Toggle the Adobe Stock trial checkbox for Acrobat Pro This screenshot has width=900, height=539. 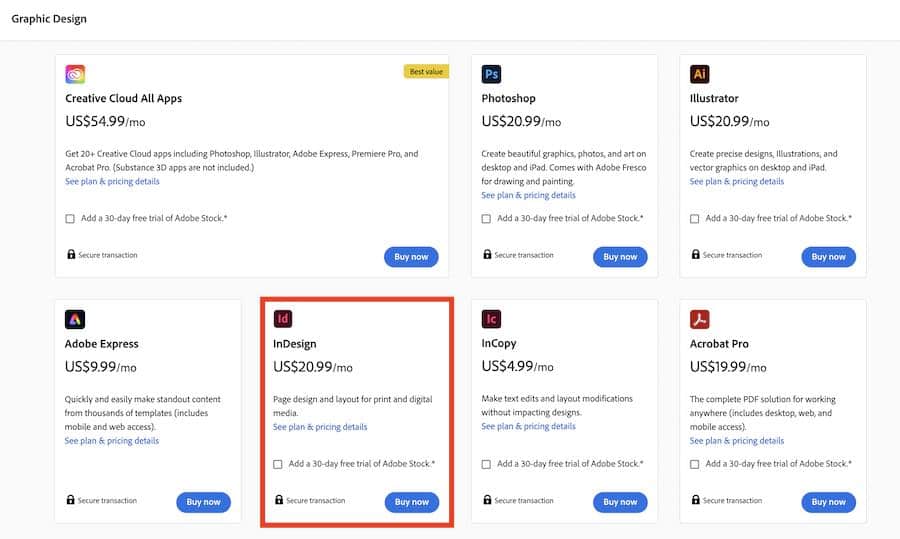[x=695, y=464]
